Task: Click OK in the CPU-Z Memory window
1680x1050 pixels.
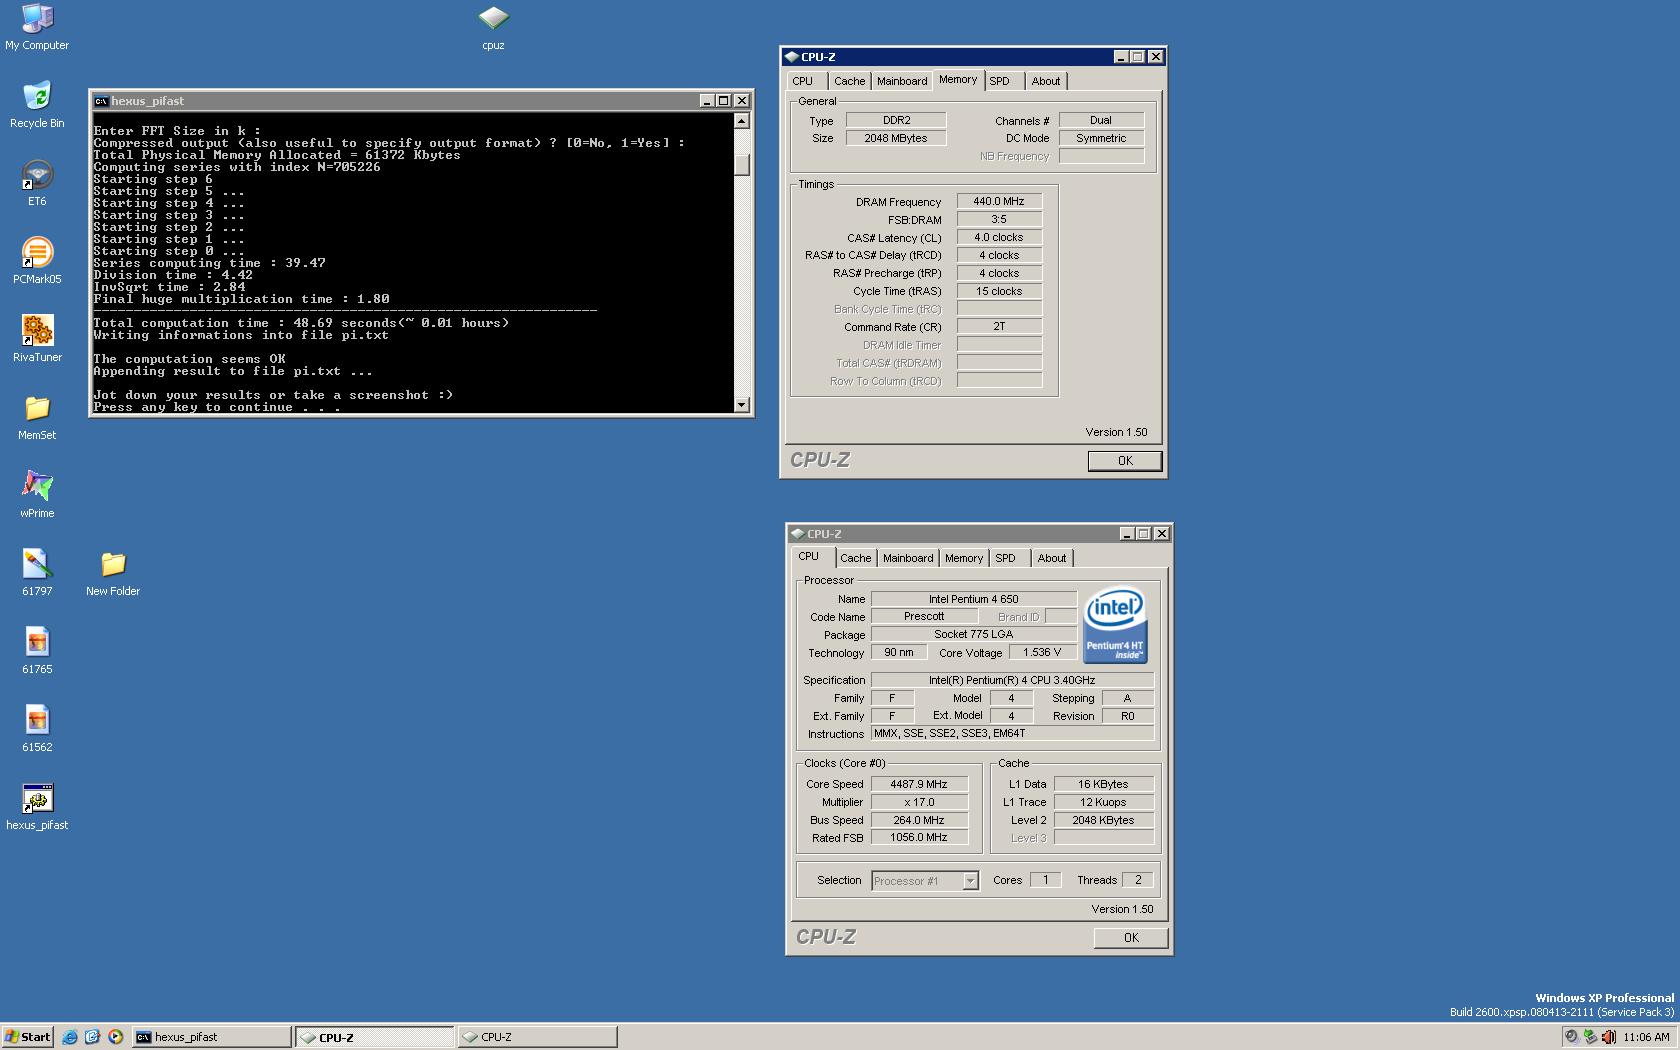Action: 1125,461
